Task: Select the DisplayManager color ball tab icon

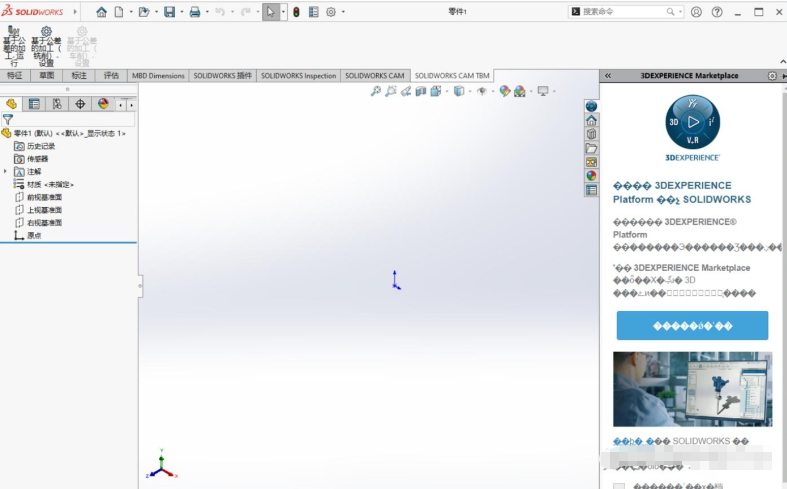Action: click(x=103, y=104)
